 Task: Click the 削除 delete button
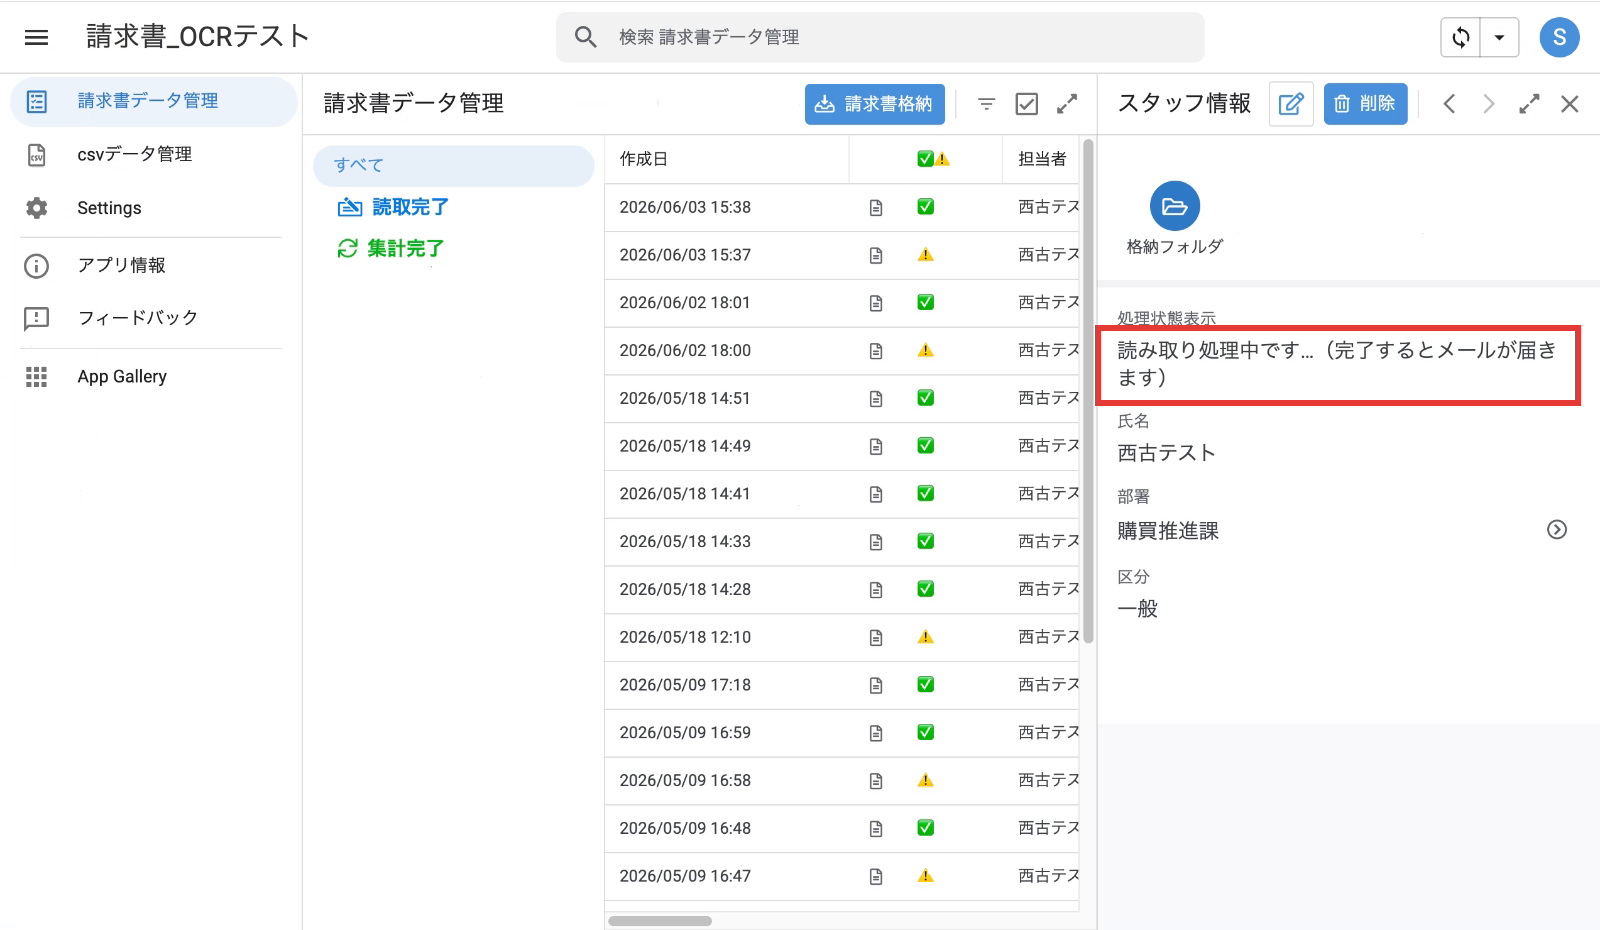(1365, 104)
